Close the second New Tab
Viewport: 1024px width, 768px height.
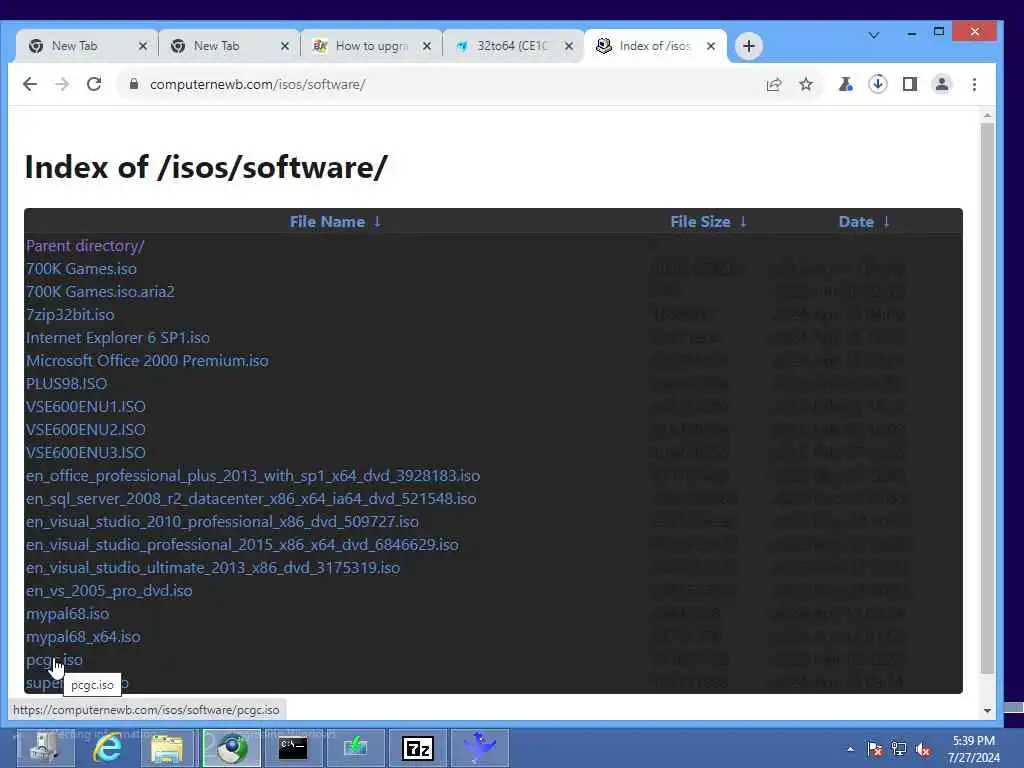285,46
